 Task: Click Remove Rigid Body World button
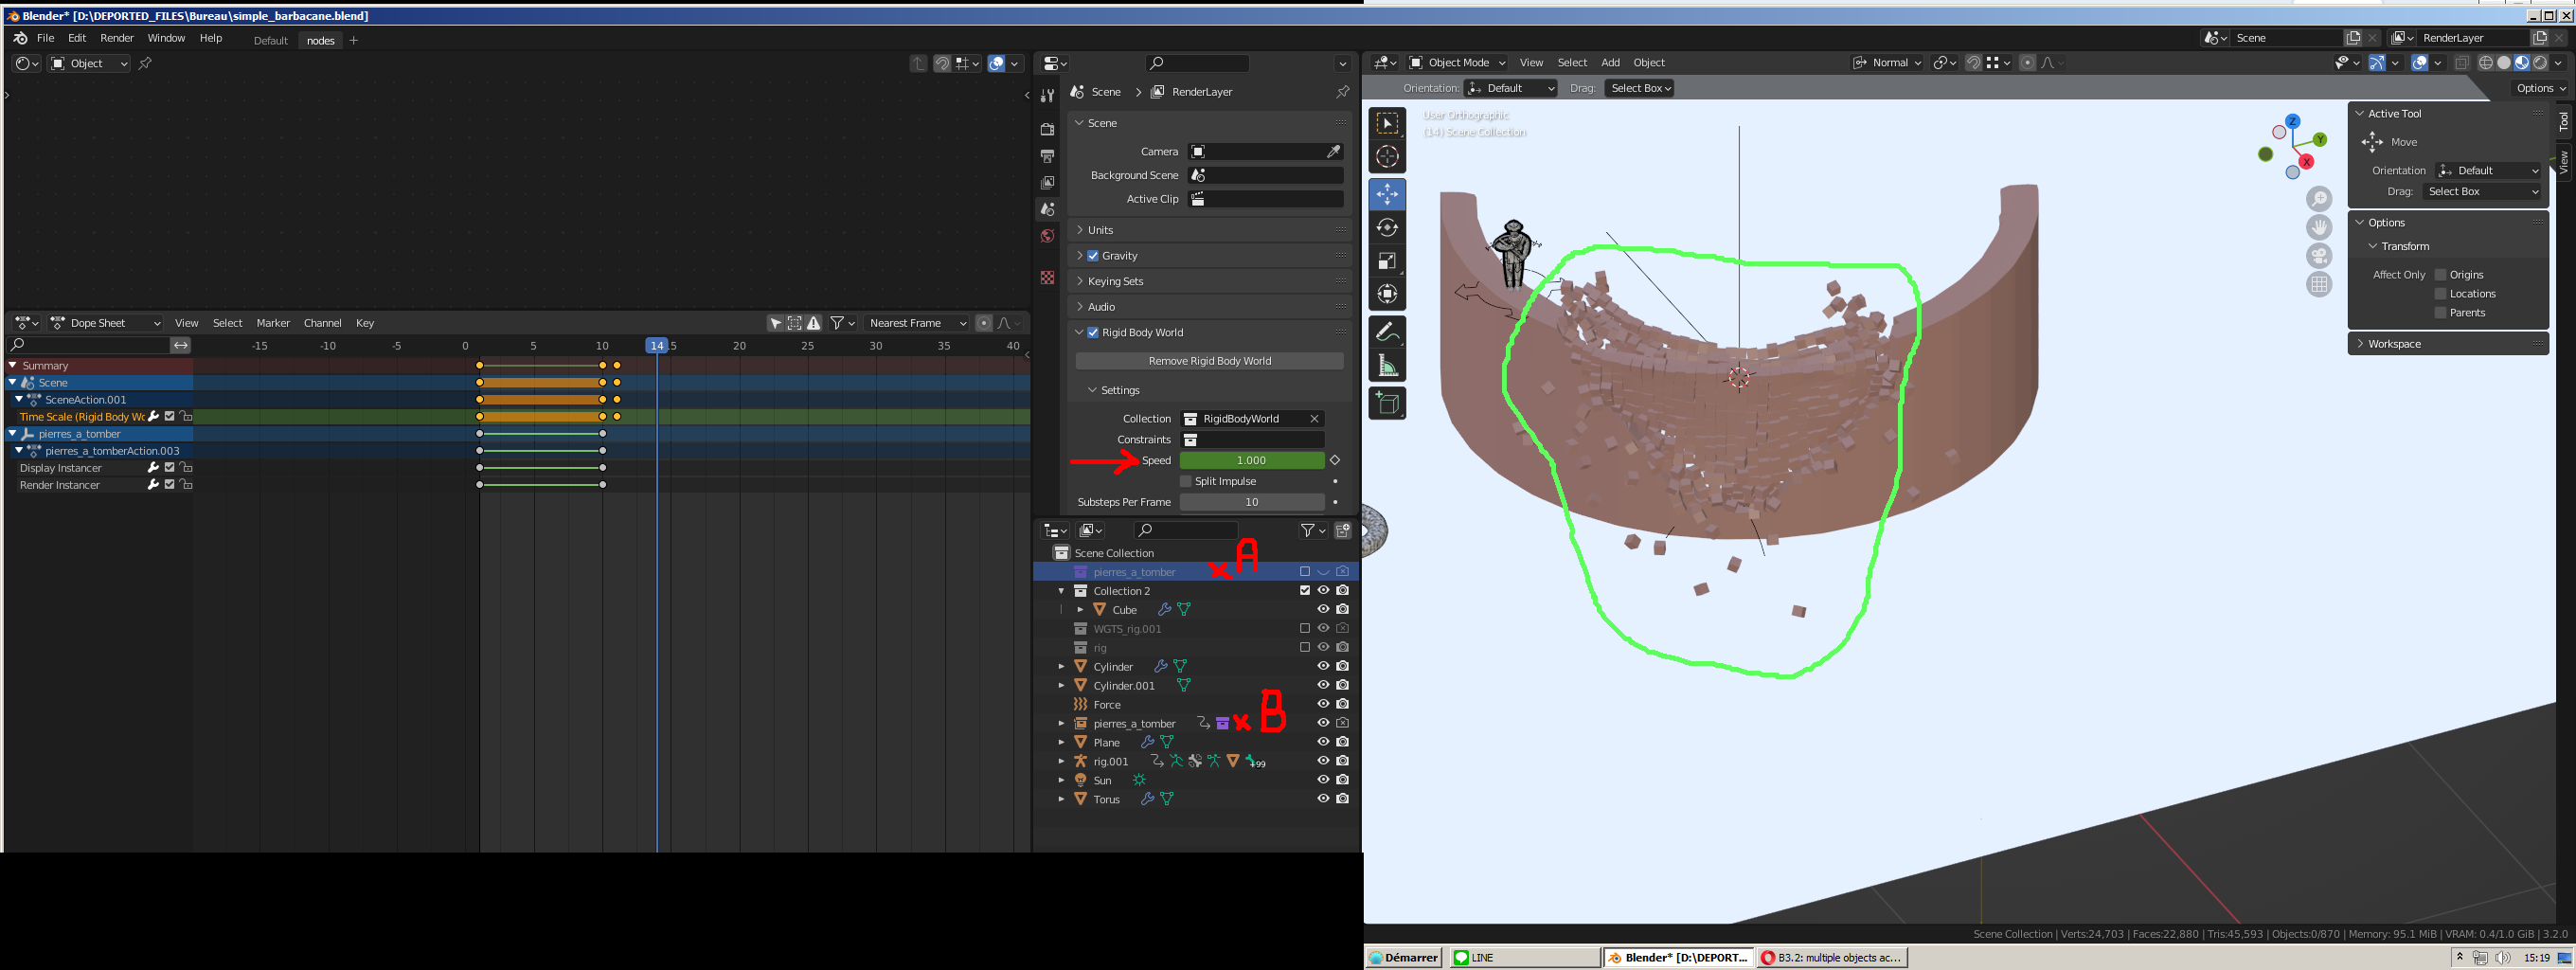point(1209,361)
